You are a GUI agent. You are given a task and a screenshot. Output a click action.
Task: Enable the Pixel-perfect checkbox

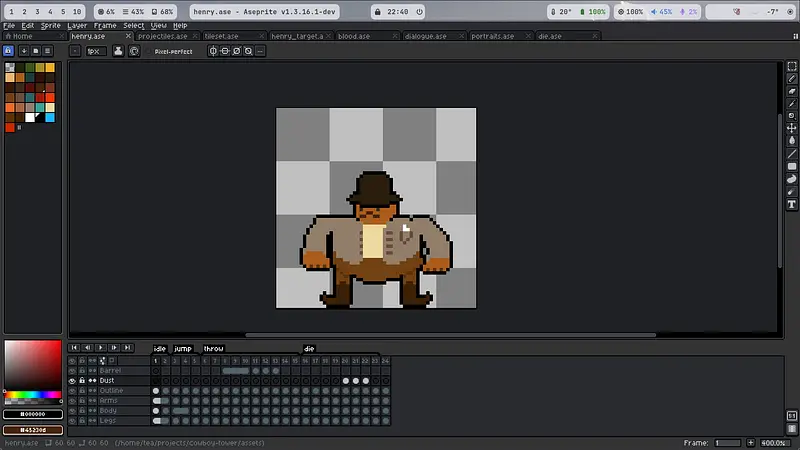pyautogui.click(x=148, y=50)
